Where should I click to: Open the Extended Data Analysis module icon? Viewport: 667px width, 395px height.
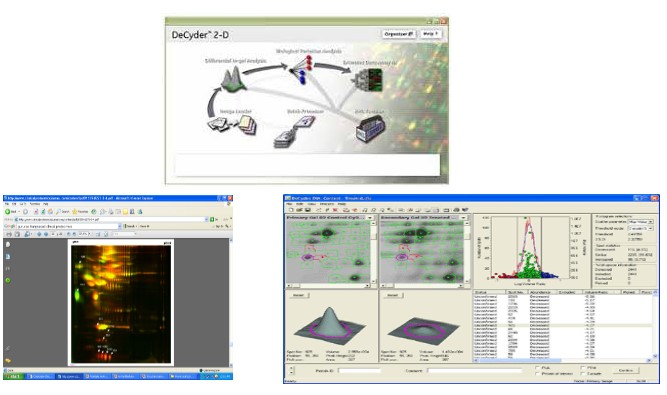(x=368, y=80)
